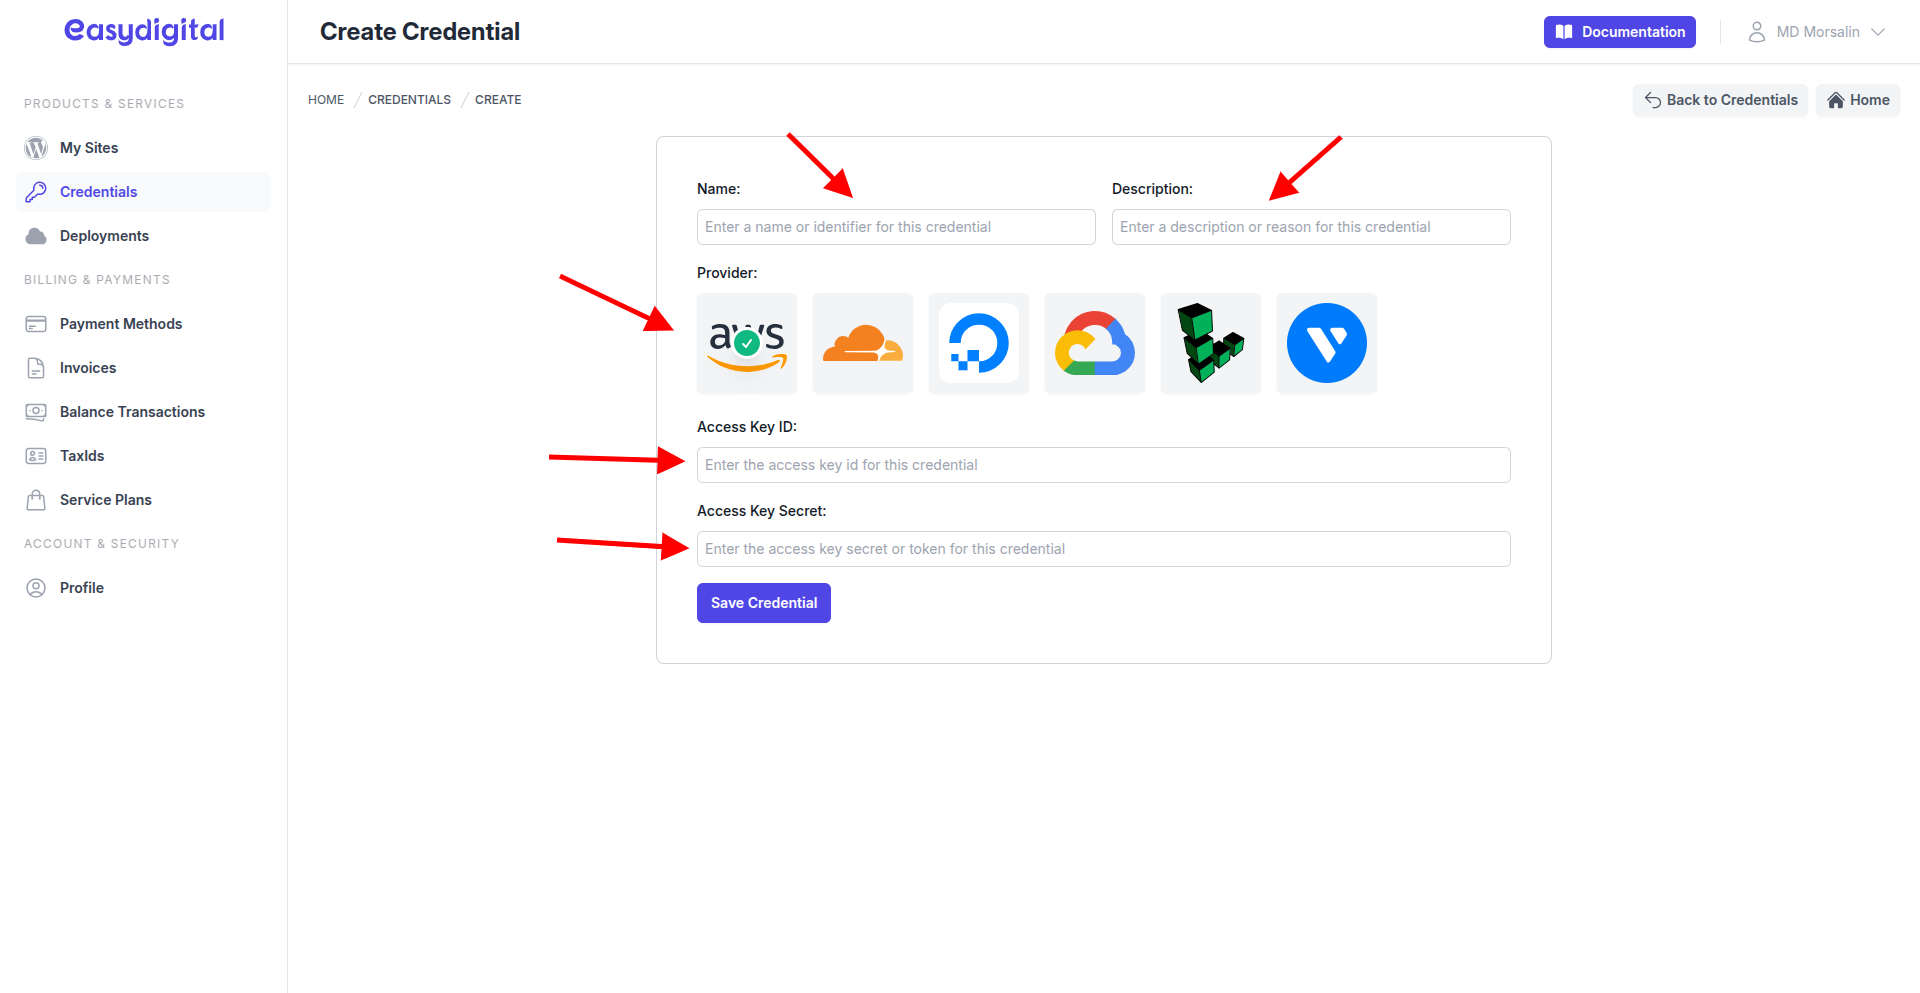Click the Save Credential button

[763, 602]
